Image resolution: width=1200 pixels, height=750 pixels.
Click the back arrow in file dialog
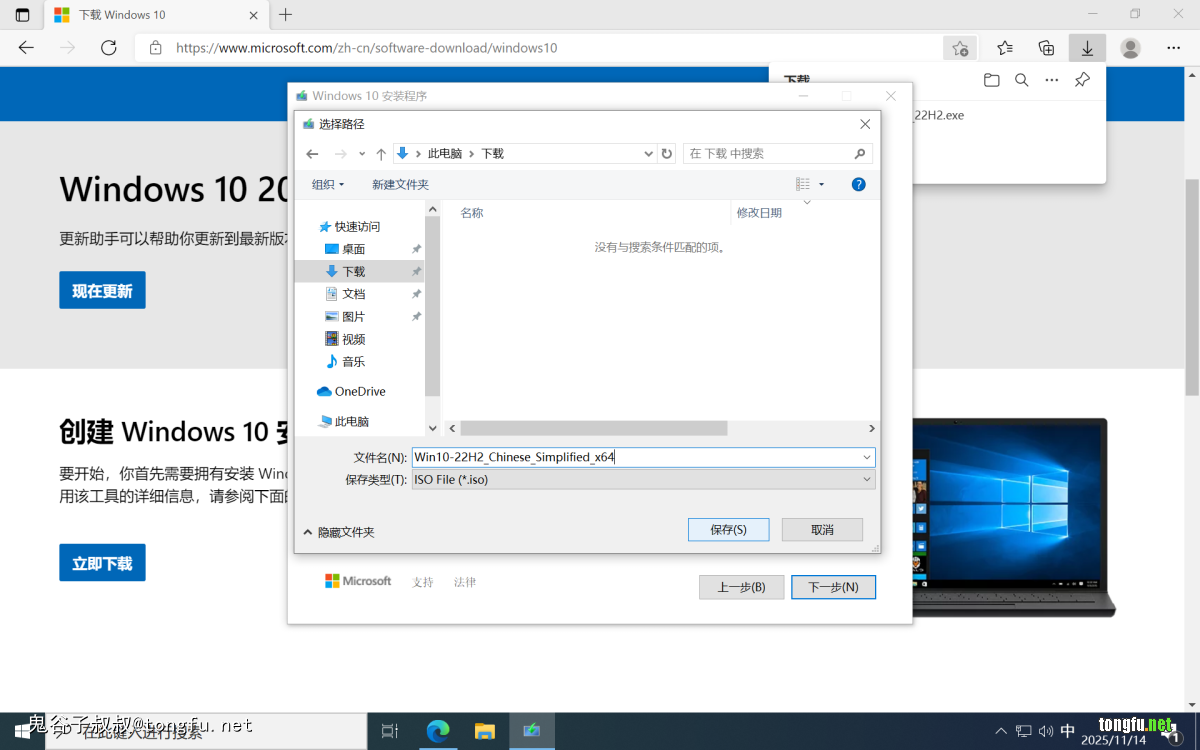(x=312, y=154)
